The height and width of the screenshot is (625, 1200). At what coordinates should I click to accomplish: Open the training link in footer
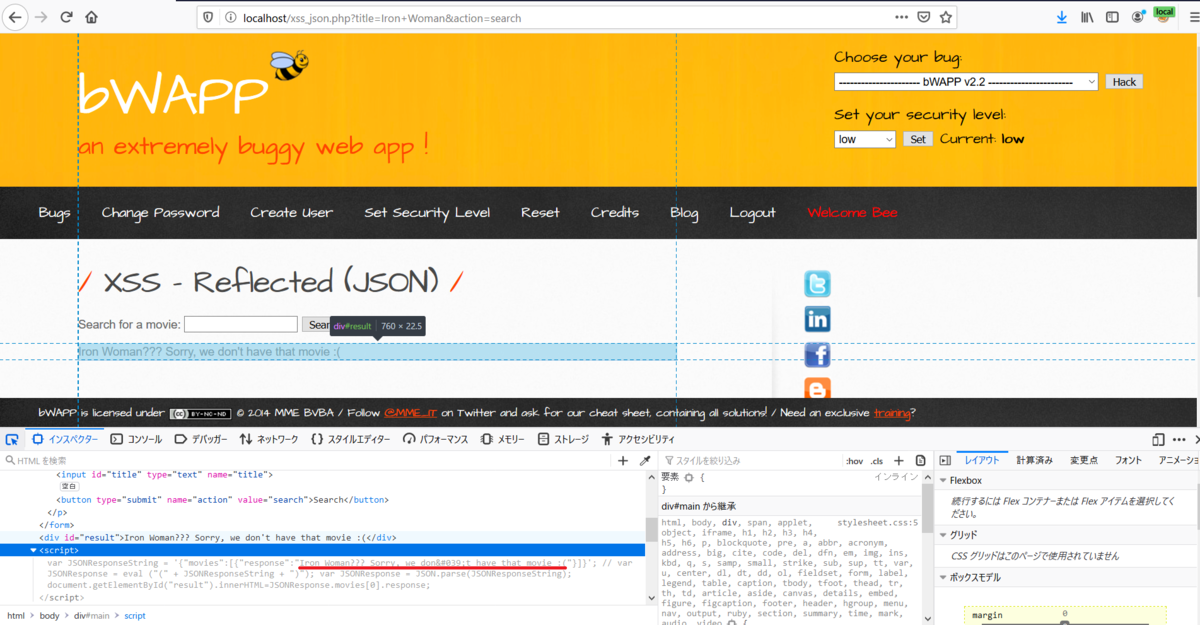tap(891, 412)
